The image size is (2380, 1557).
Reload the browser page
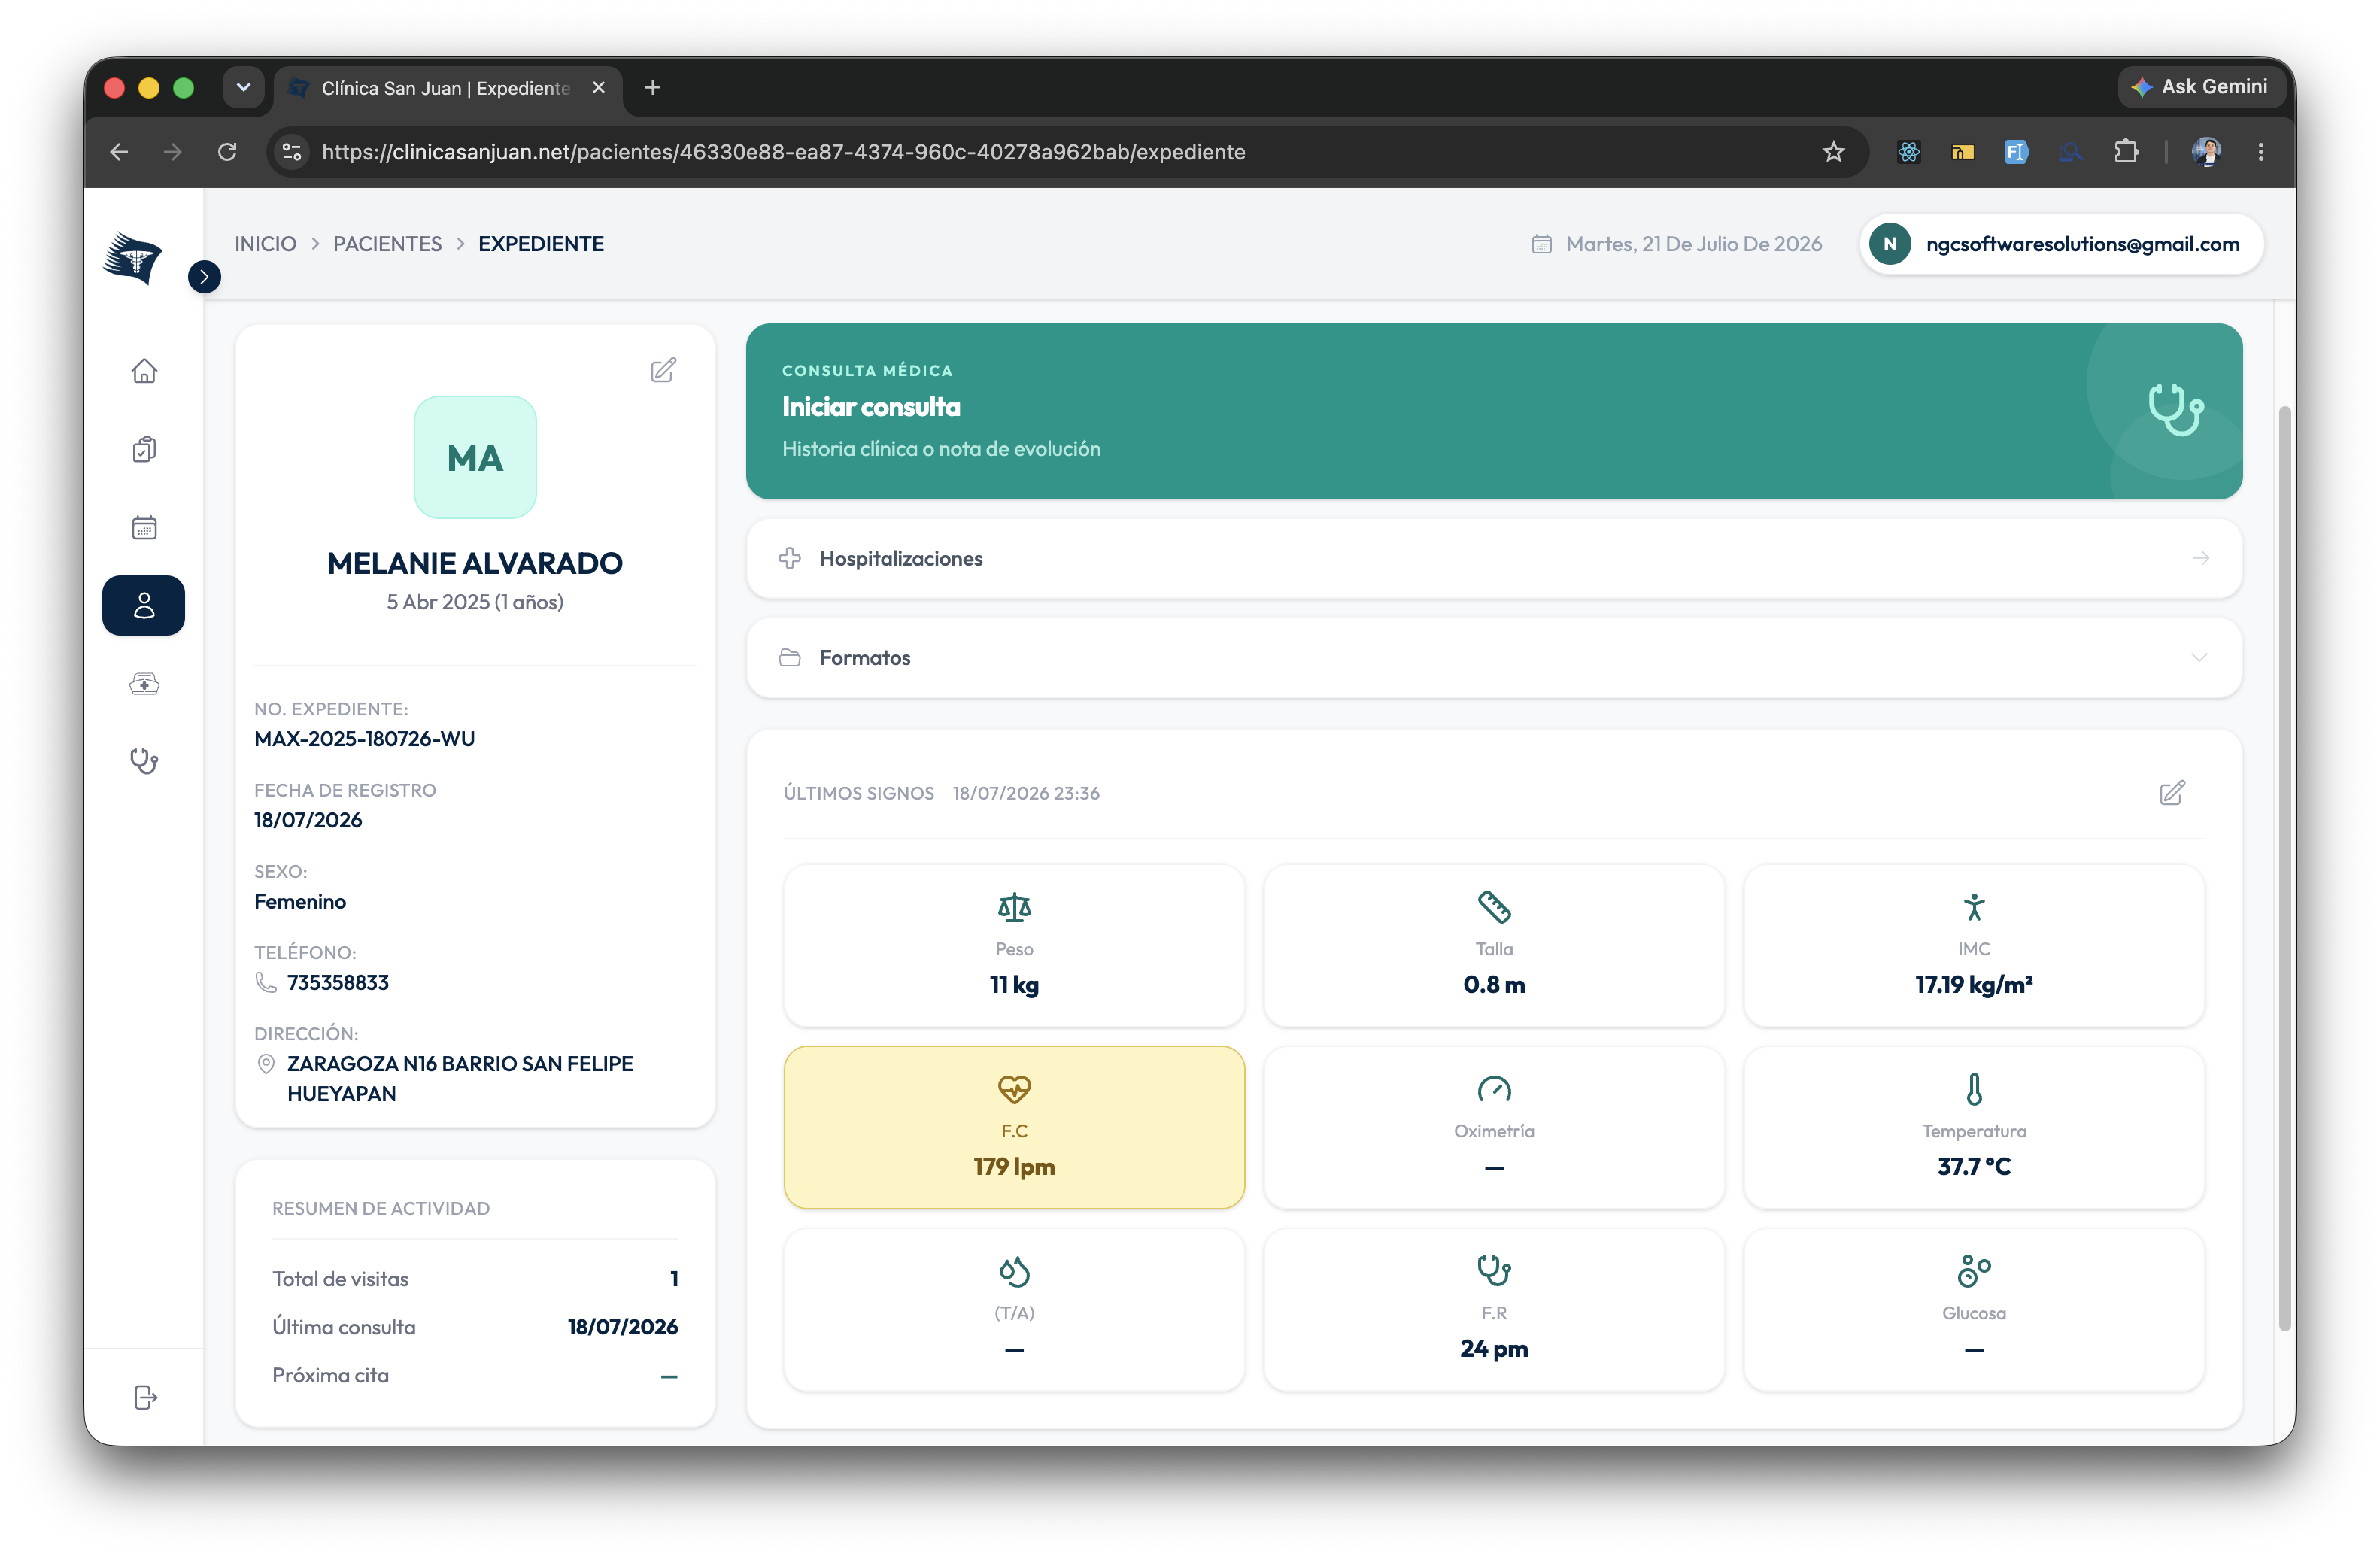coord(227,152)
